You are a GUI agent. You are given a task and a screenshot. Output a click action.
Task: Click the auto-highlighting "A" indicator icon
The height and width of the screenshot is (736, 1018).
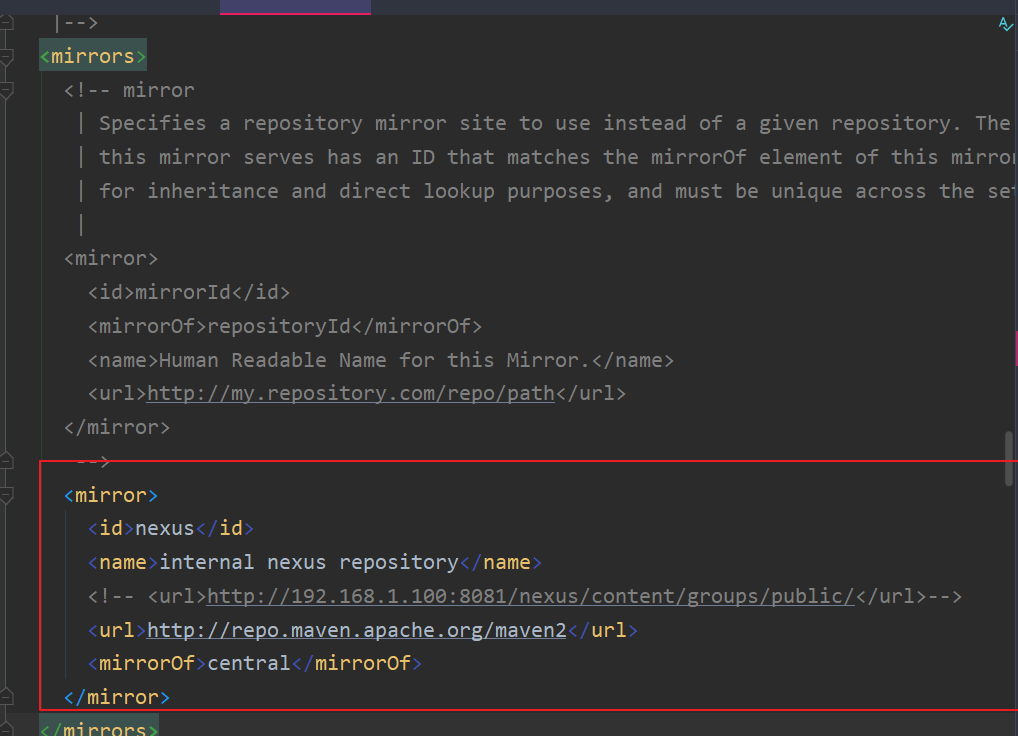[1006, 23]
